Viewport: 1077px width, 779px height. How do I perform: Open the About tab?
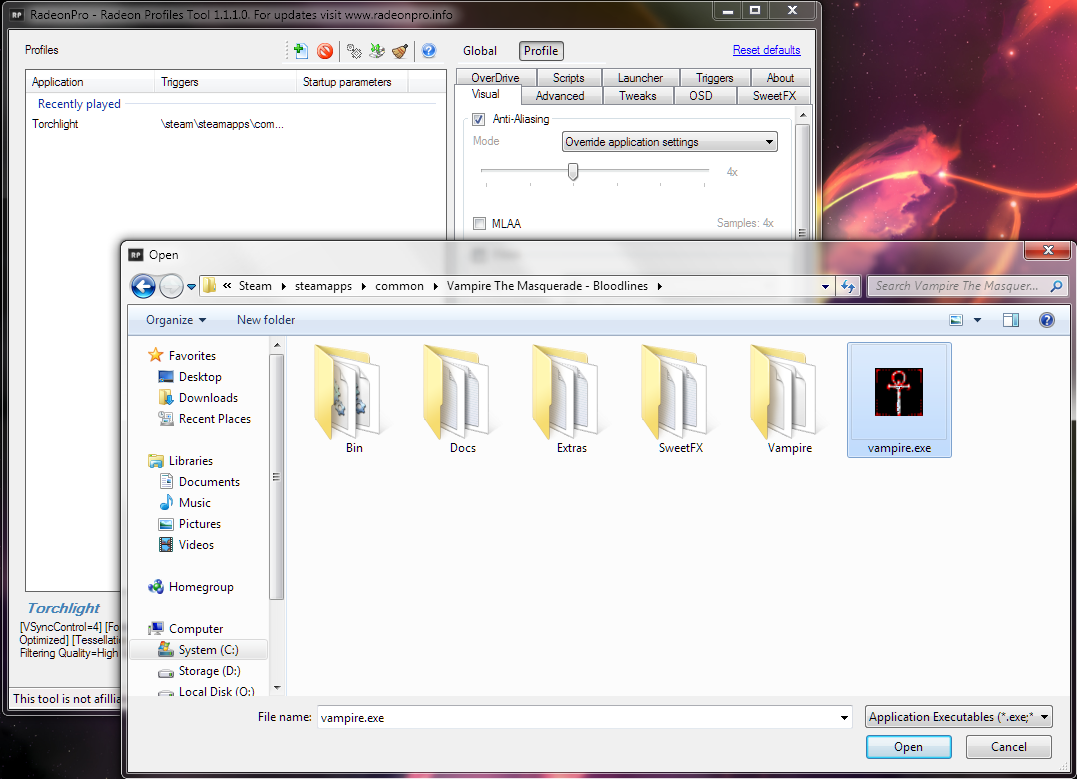(780, 78)
